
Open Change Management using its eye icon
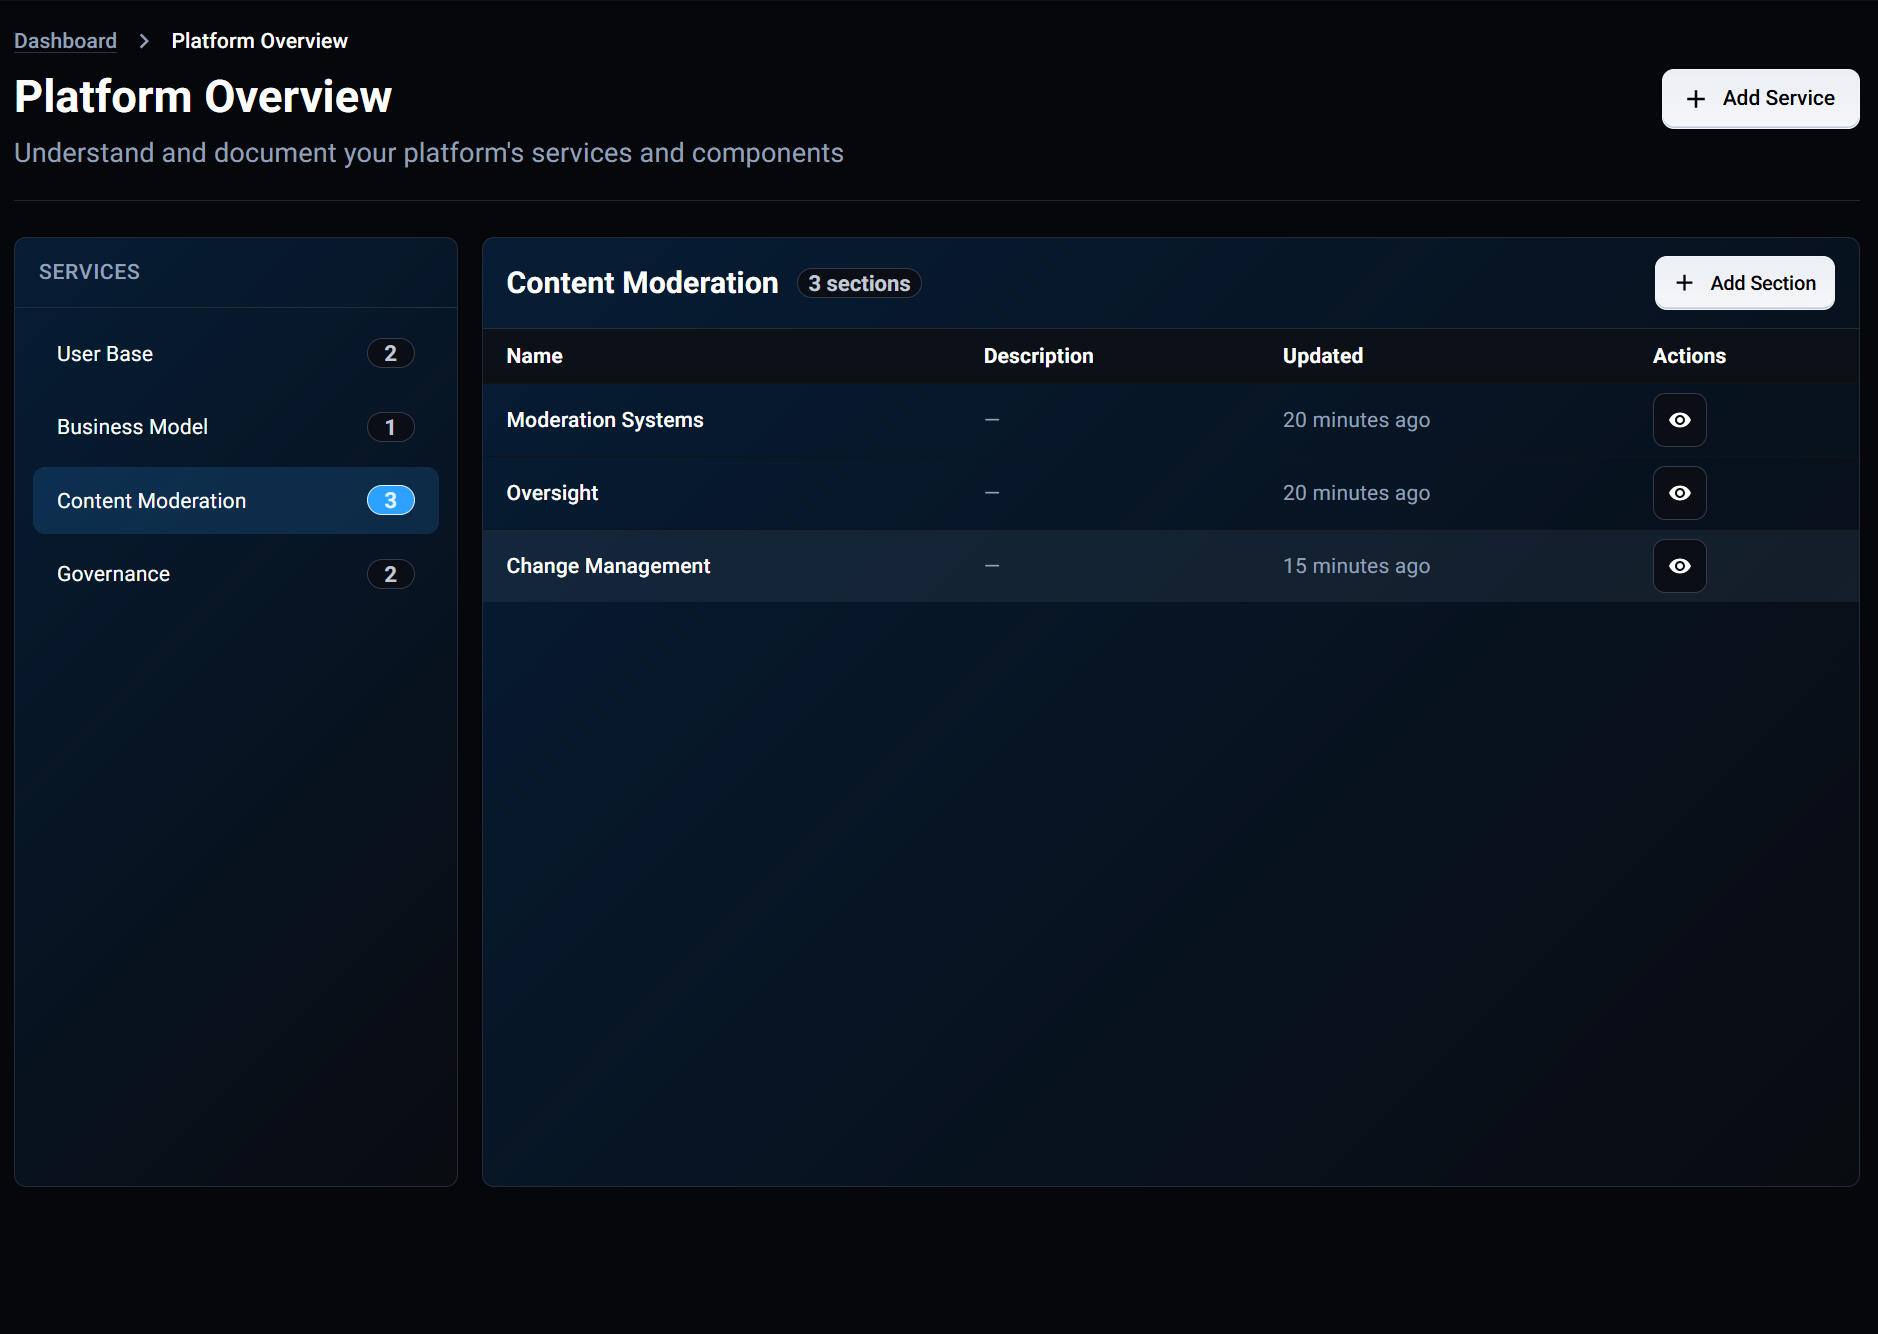point(1679,566)
